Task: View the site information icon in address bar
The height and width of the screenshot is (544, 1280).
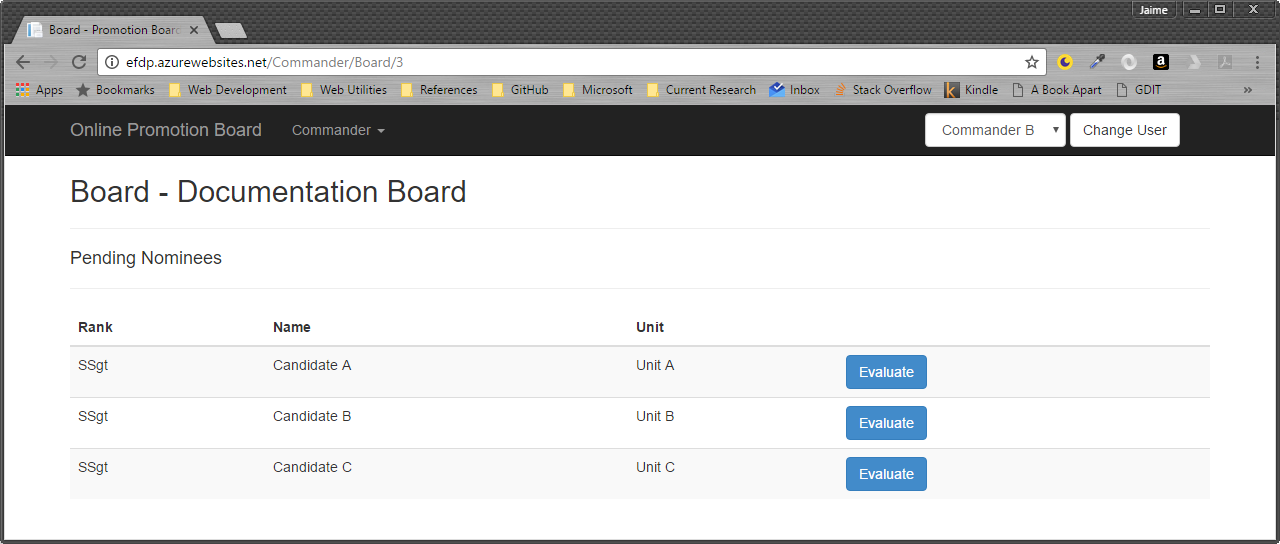Action: pos(112,62)
